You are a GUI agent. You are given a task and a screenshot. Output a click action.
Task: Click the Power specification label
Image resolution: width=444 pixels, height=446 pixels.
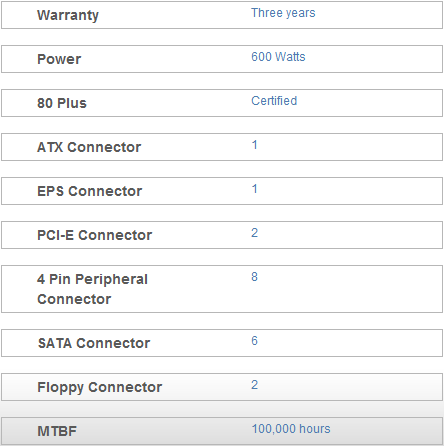tap(59, 59)
